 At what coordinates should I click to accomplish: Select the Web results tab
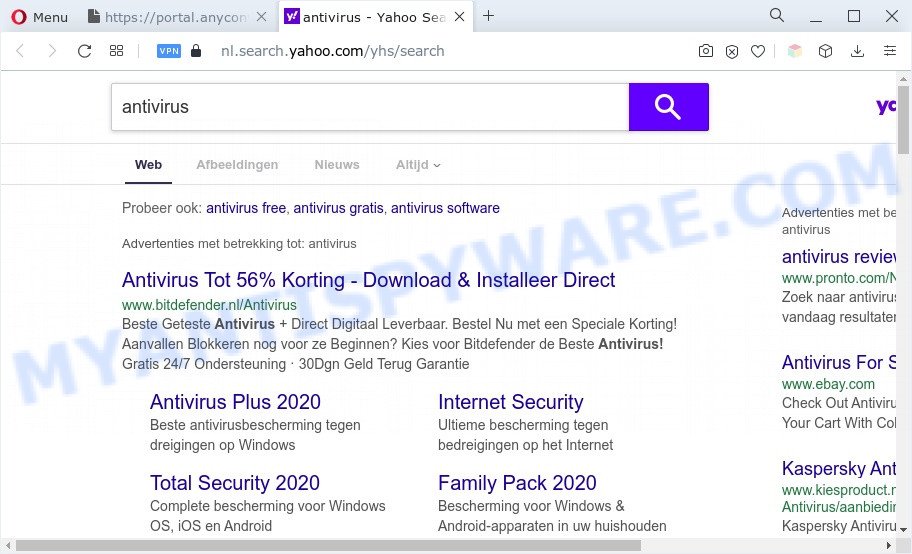pyautogui.click(x=148, y=165)
